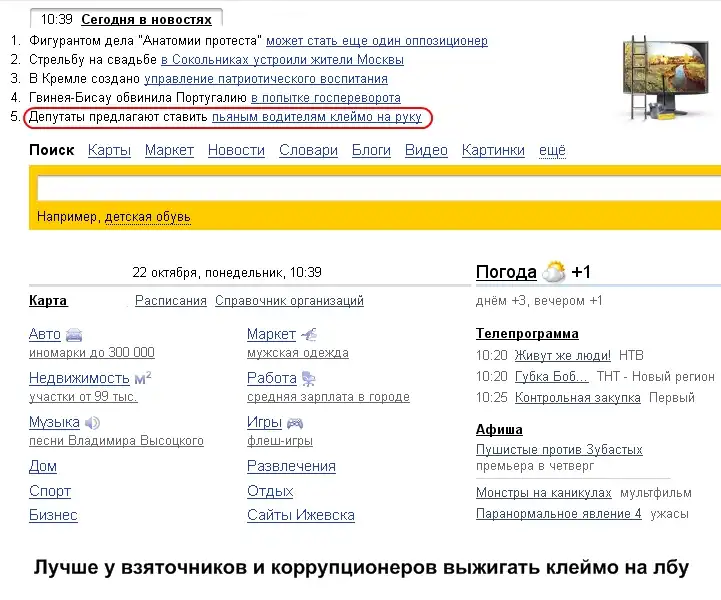This screenshot has width=721, height=600.
Task: Open the Сегодня в новостях tab
Action: pos(146,19)
